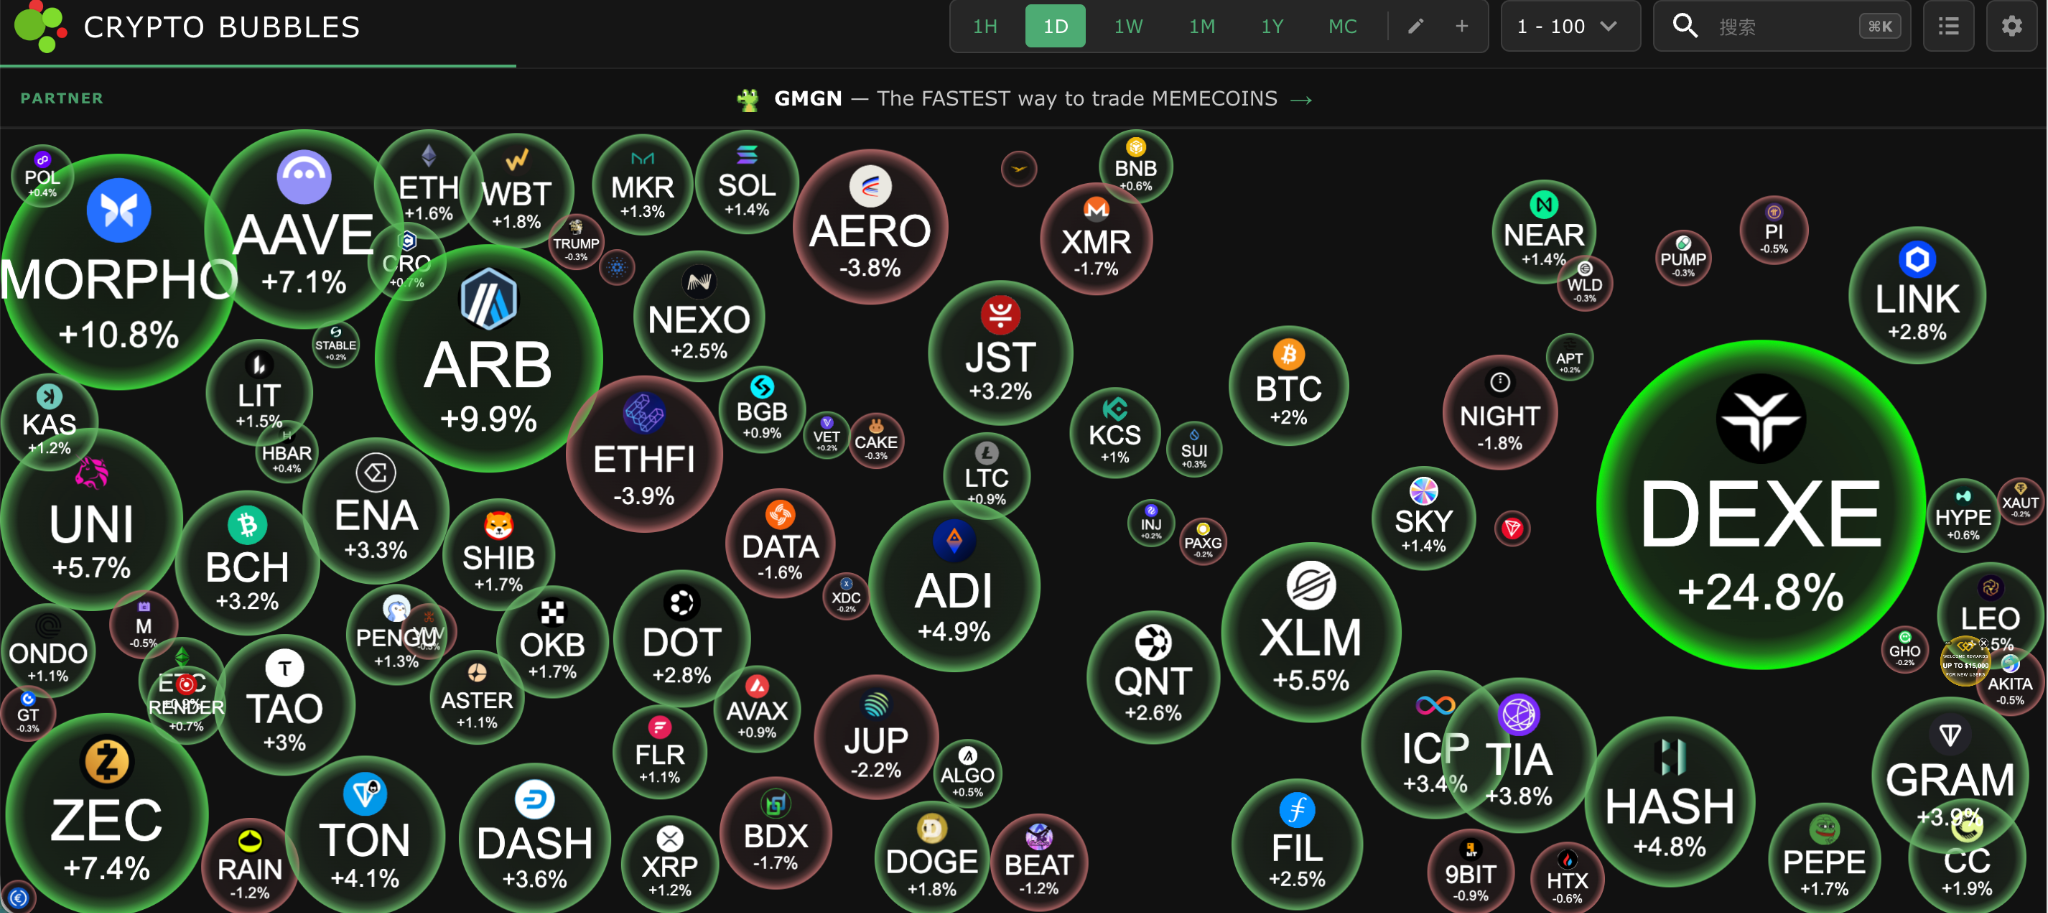Select the TON bubble

[365, 835]
